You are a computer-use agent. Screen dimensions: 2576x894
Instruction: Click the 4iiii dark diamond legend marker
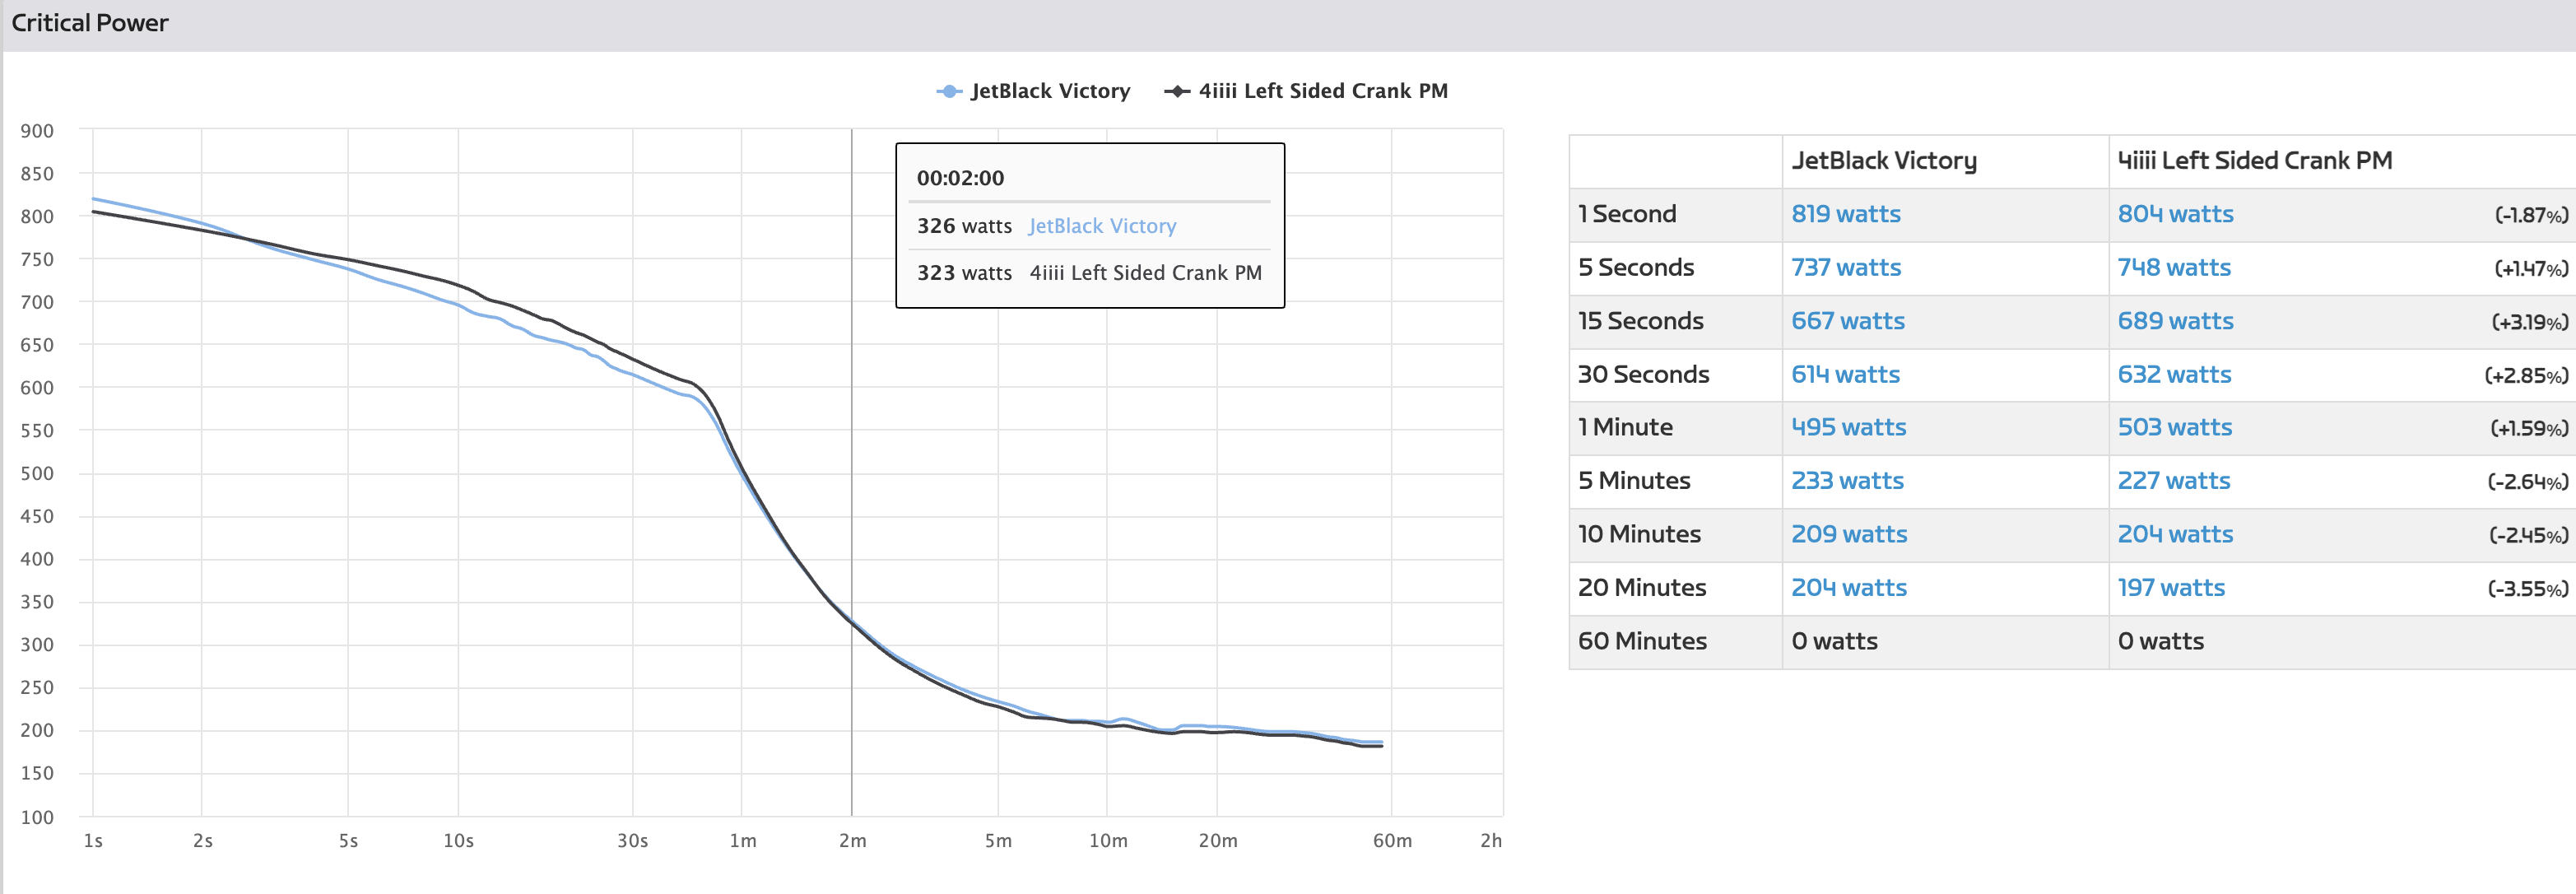pyautogui.click(x=1177, y=91)
